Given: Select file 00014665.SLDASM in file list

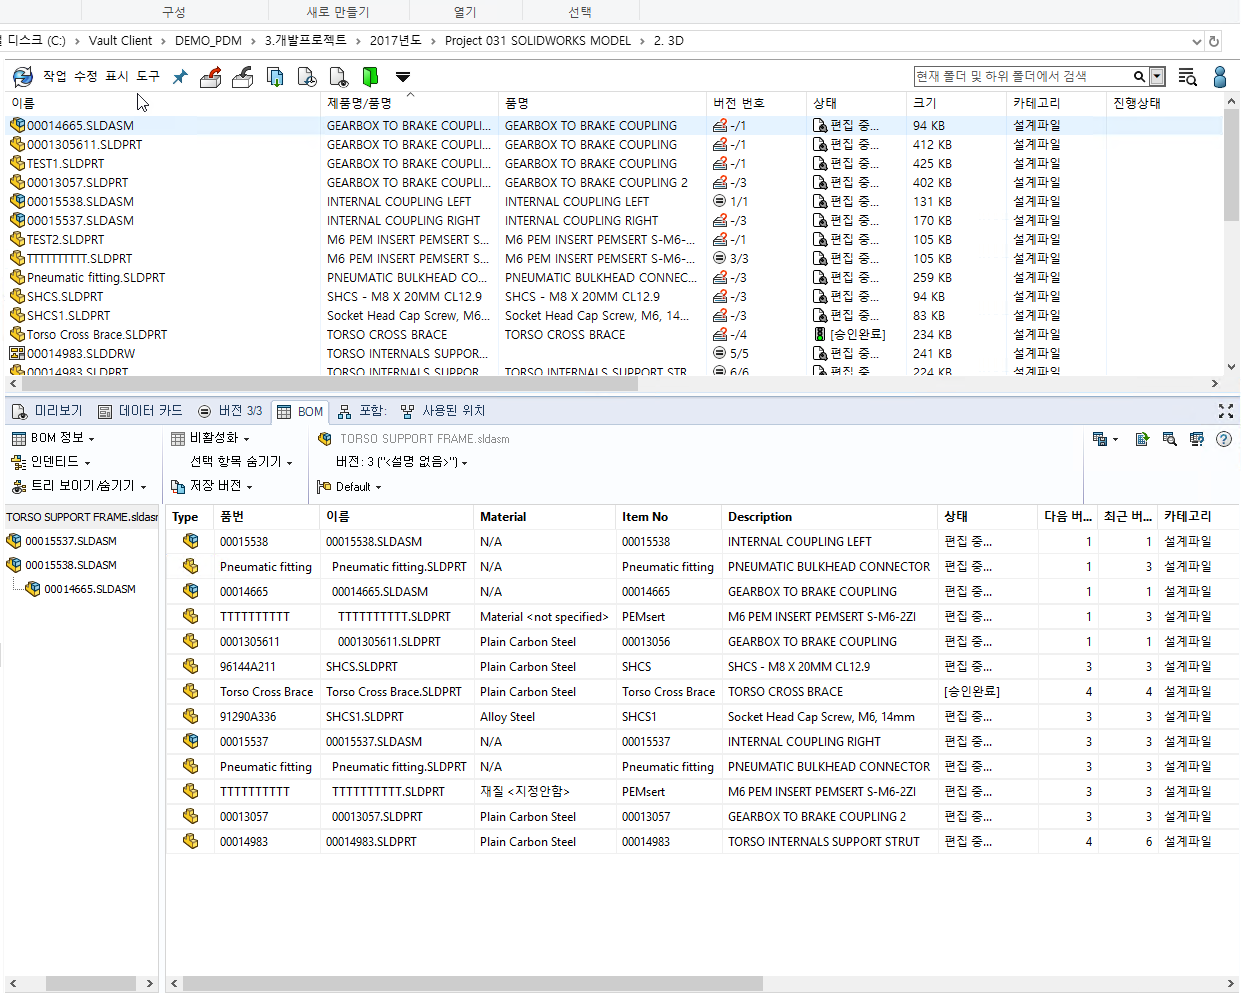Looking at the screenshot, I should [x=80, y=126].
